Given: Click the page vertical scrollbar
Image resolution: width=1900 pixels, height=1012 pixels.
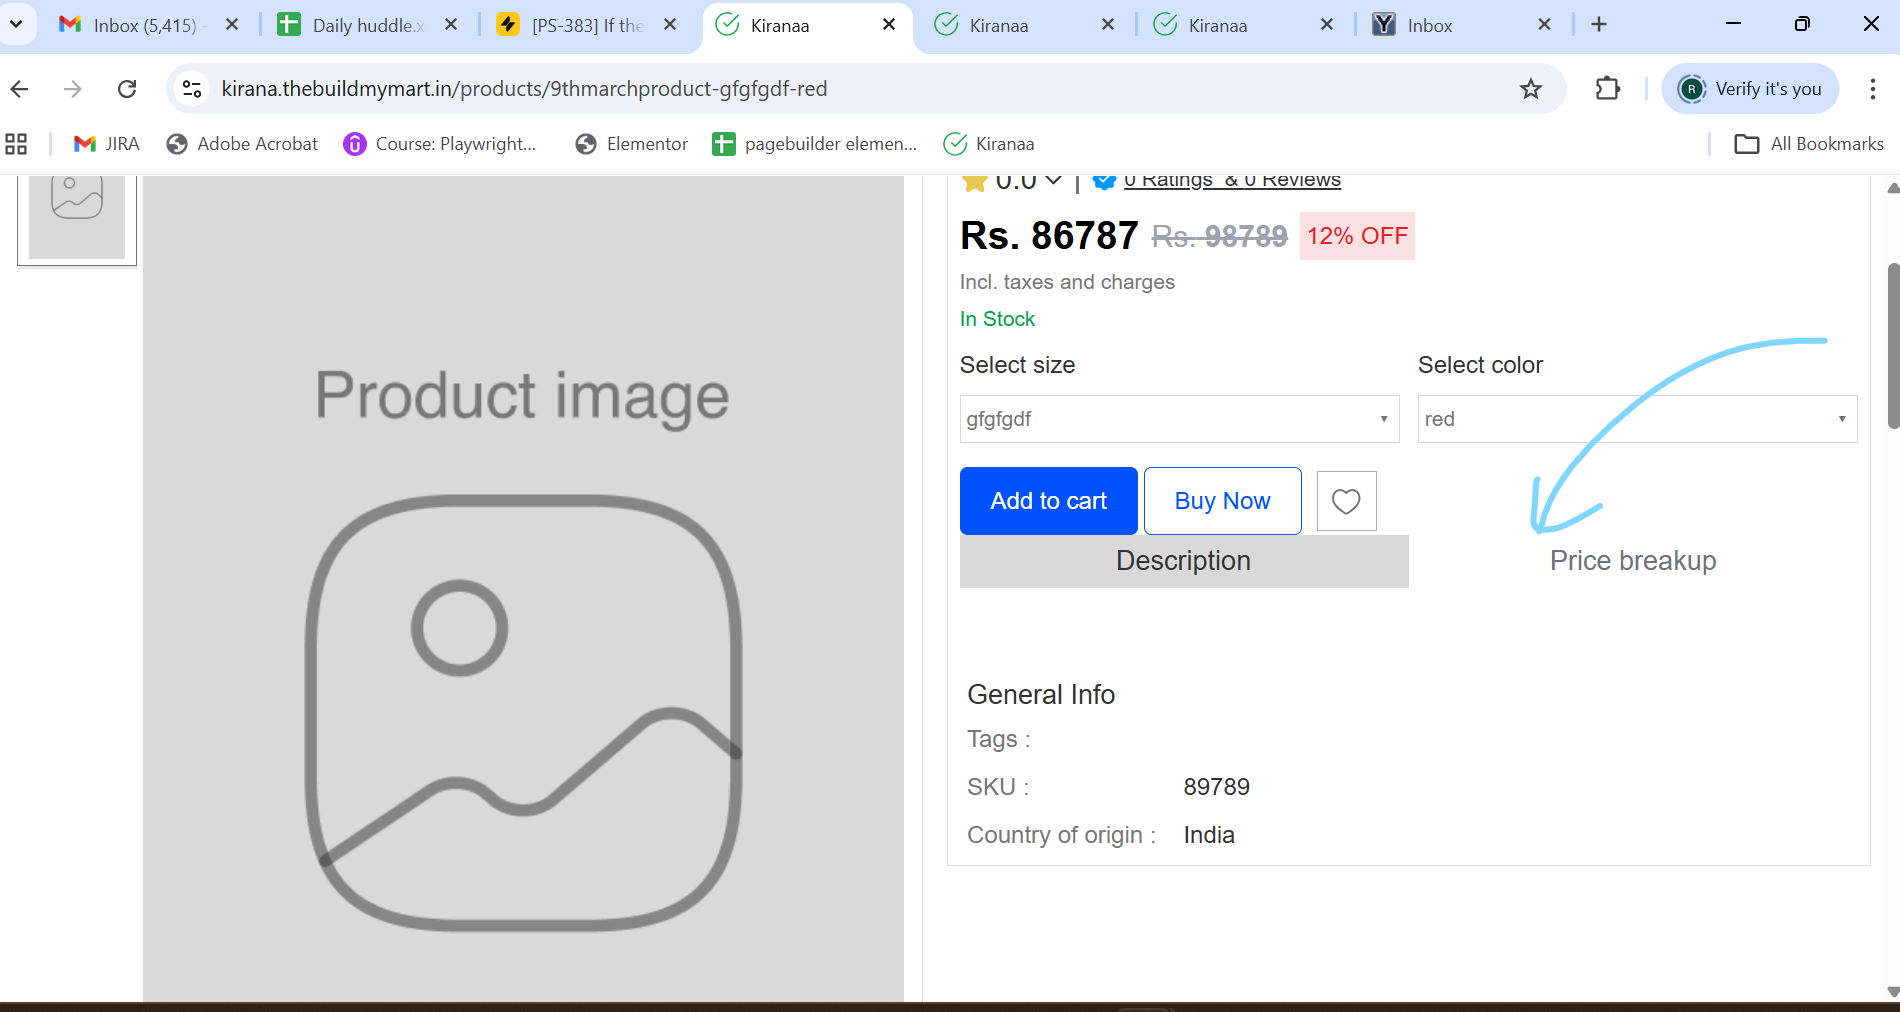Looking at the screenshot, I should pos(1892,346).
